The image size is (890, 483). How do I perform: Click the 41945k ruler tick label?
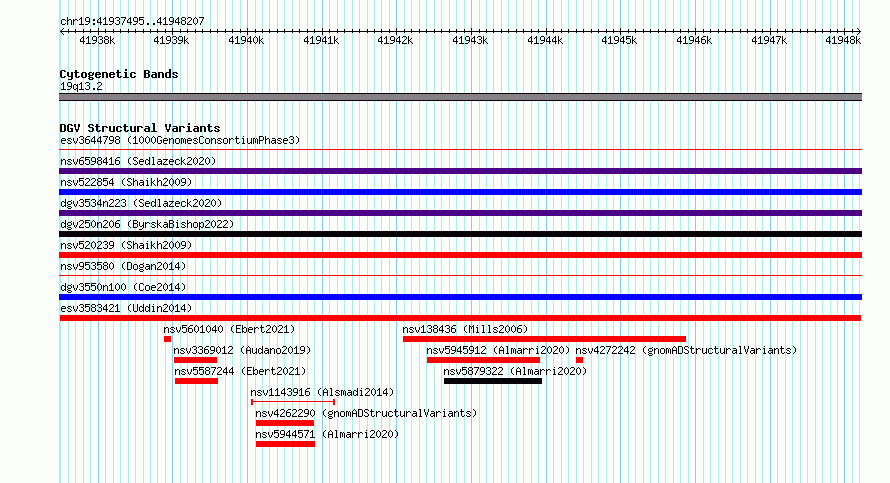[619, 40]
